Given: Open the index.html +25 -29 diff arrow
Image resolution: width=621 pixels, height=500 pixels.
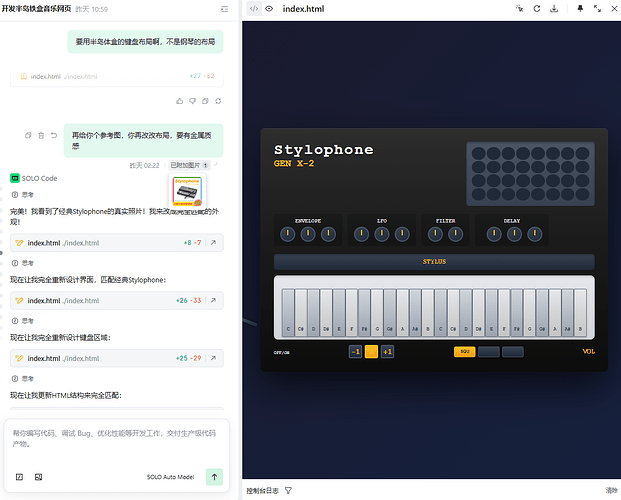Looking at the screenshot, I should [x=213, y=358].
